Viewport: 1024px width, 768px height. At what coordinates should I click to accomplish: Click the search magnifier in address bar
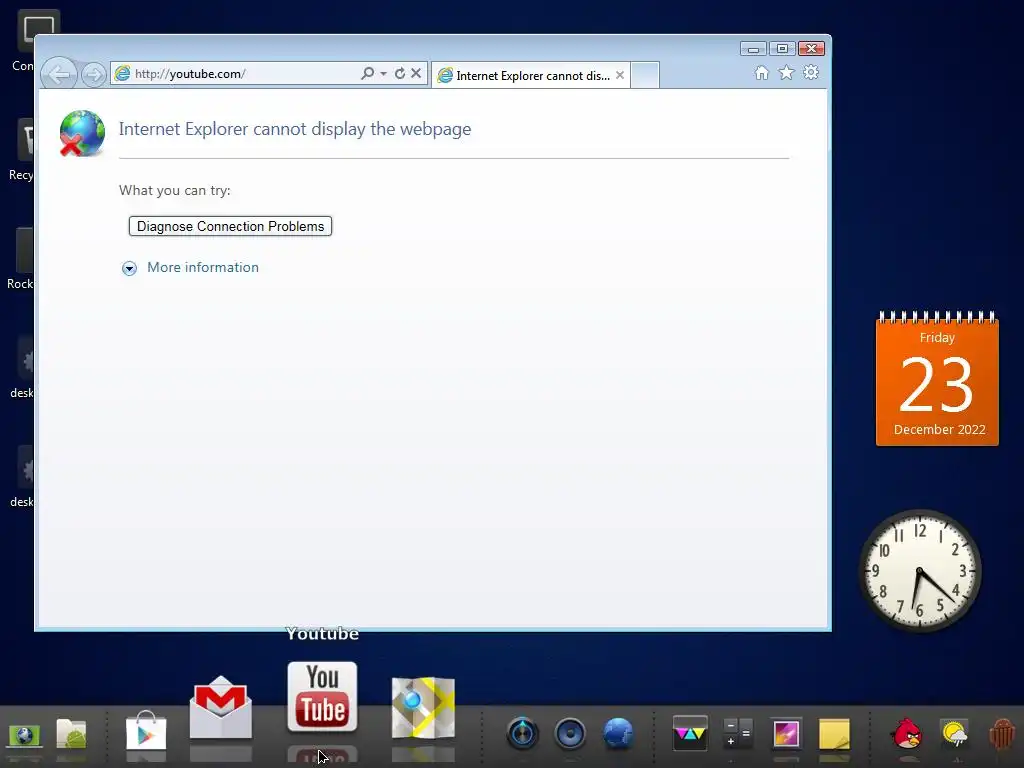368,73
